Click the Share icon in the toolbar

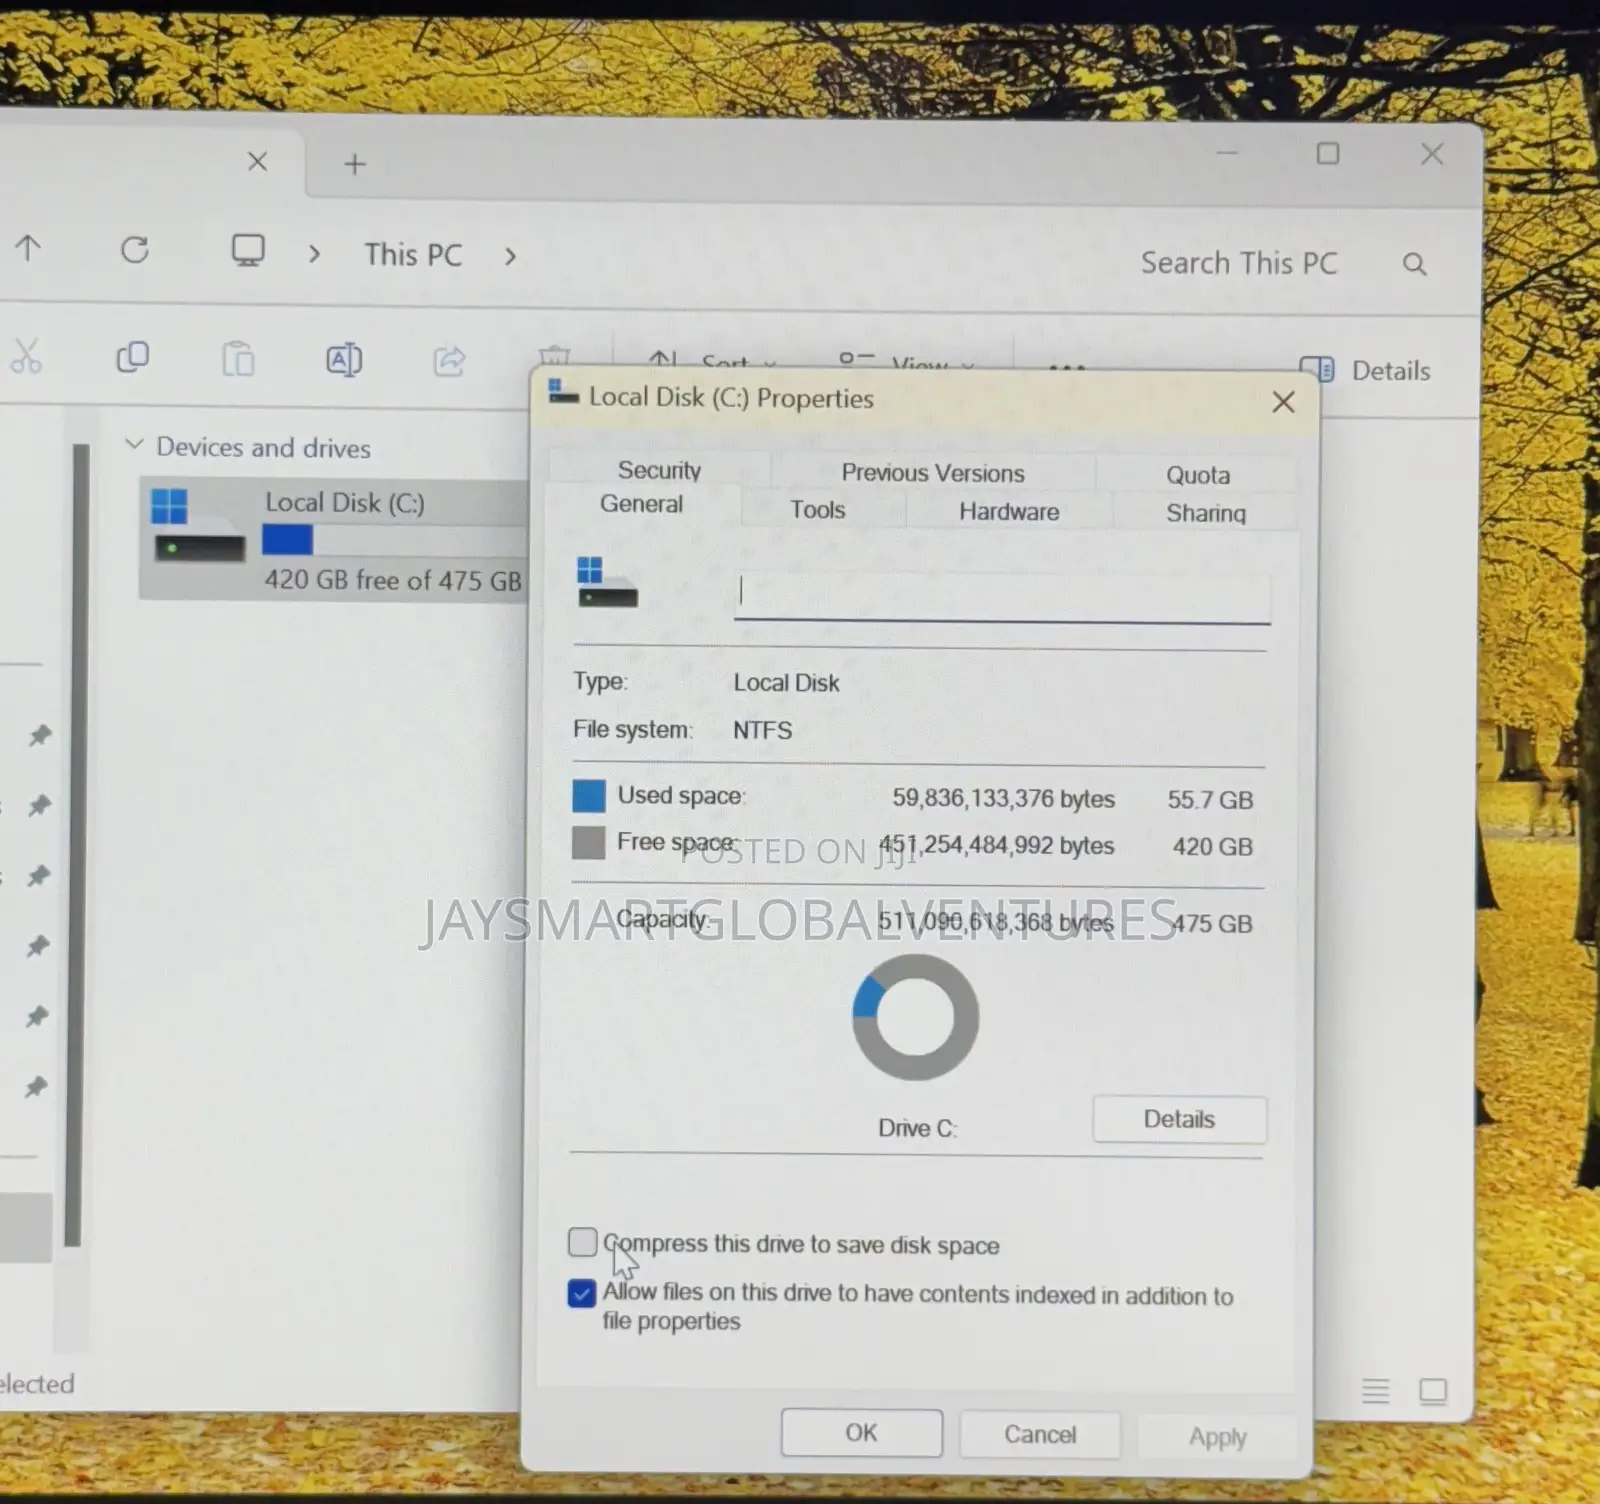tap(450, 361)
